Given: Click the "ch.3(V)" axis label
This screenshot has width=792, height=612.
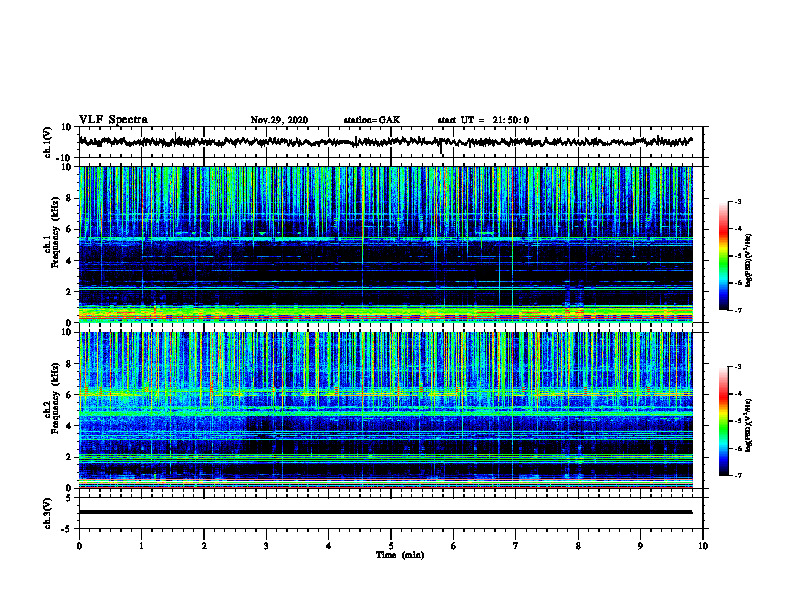Looking at the screenshot, I should [x=48, y=514].
